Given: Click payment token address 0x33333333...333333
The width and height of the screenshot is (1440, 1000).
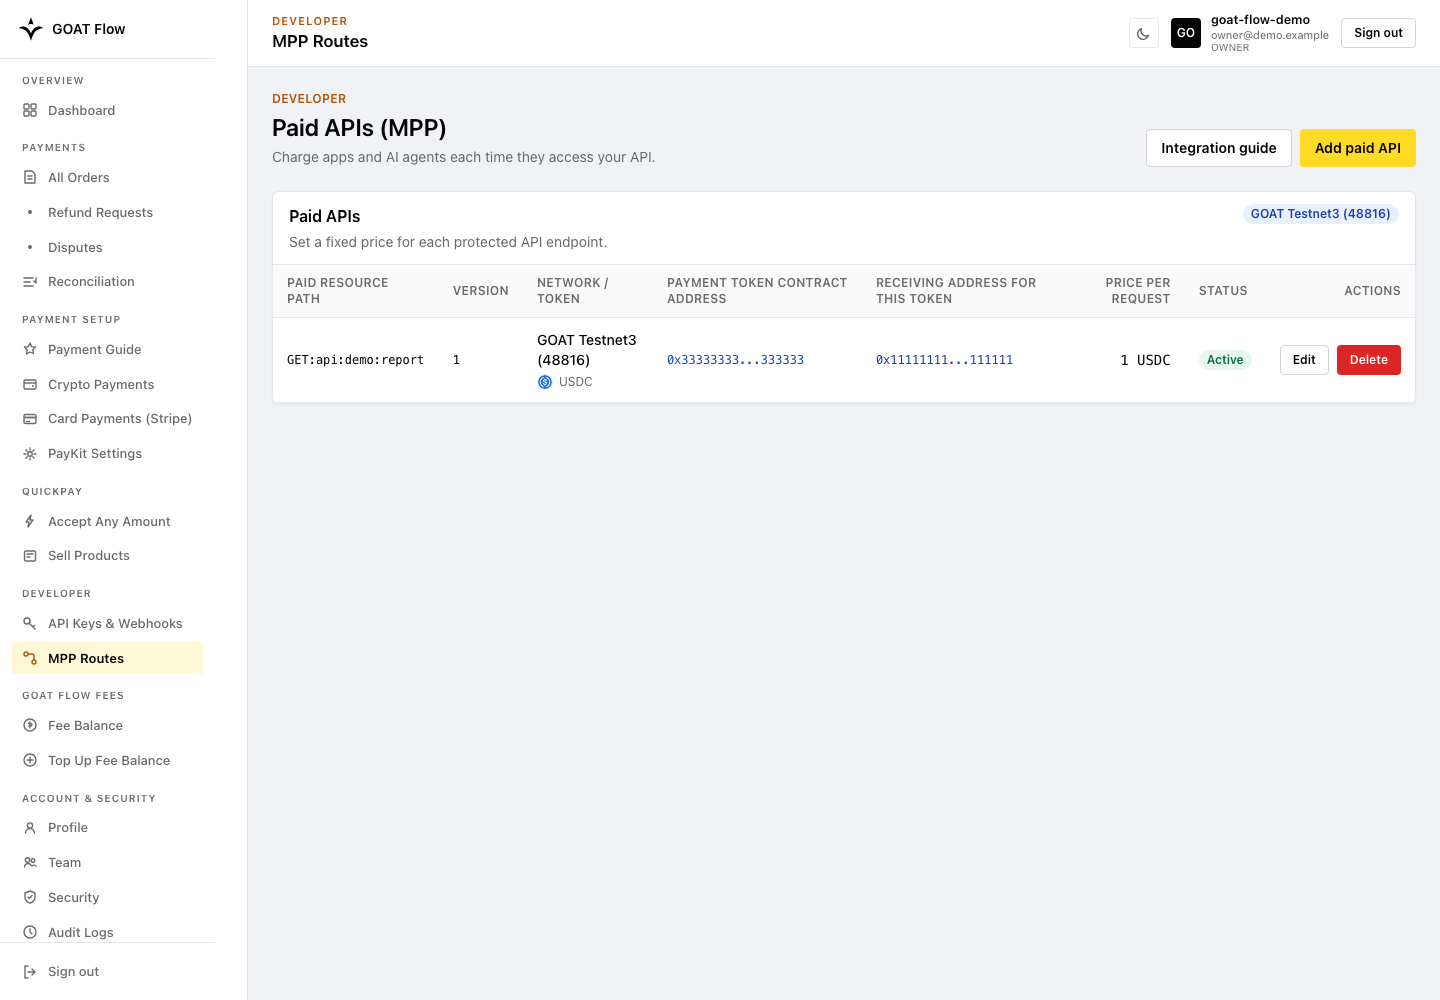Looking at the screenshot, I should pos(735,360).
